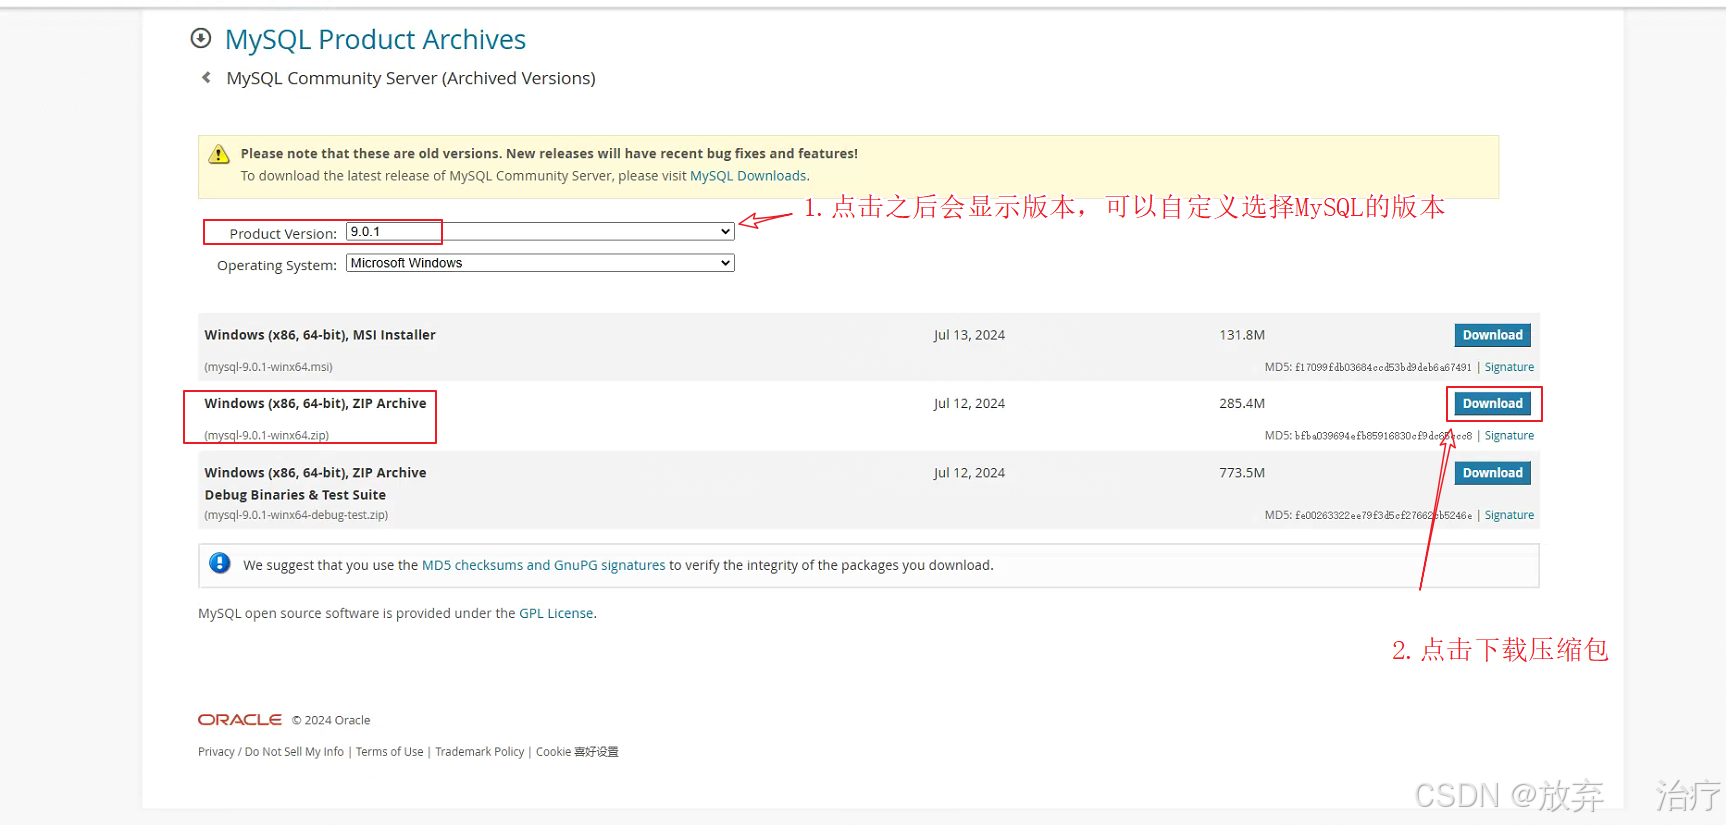Download the Debug Binaries & Test Suite ZIP
The image size is (1726, 825).
1492,473
